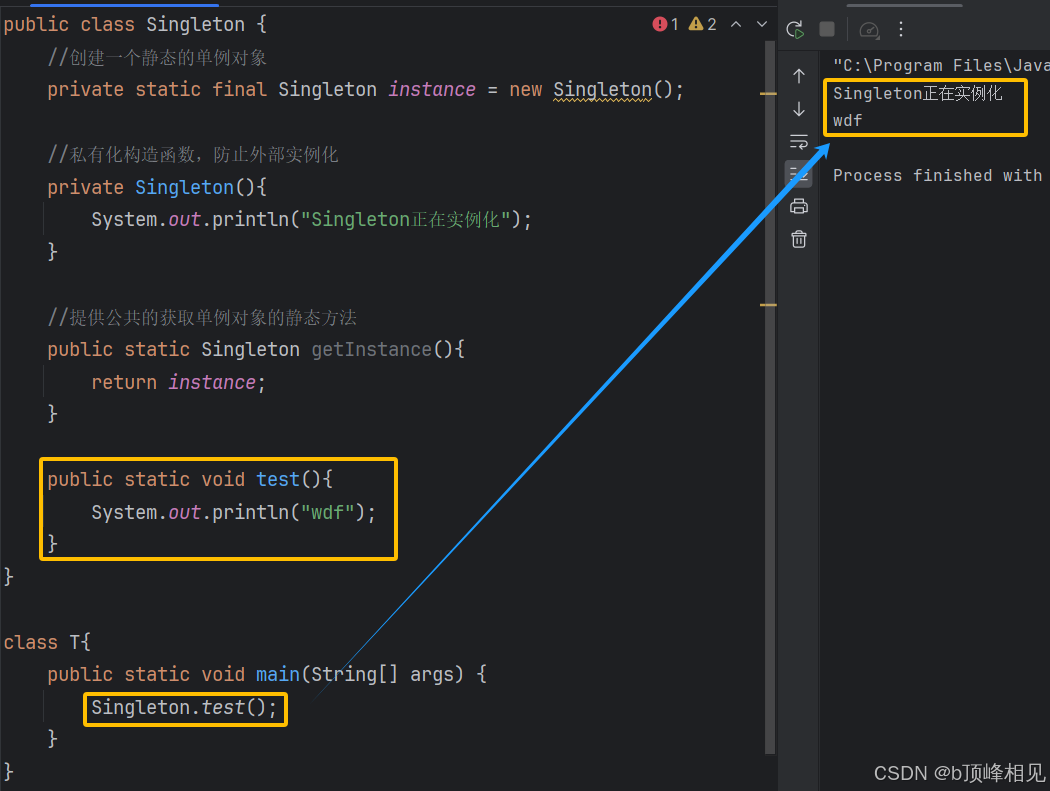Click the console command line '"C:\Program Files\Java'
The height and width of the screenshot is (791, 1050).
(x=941, y=66)
